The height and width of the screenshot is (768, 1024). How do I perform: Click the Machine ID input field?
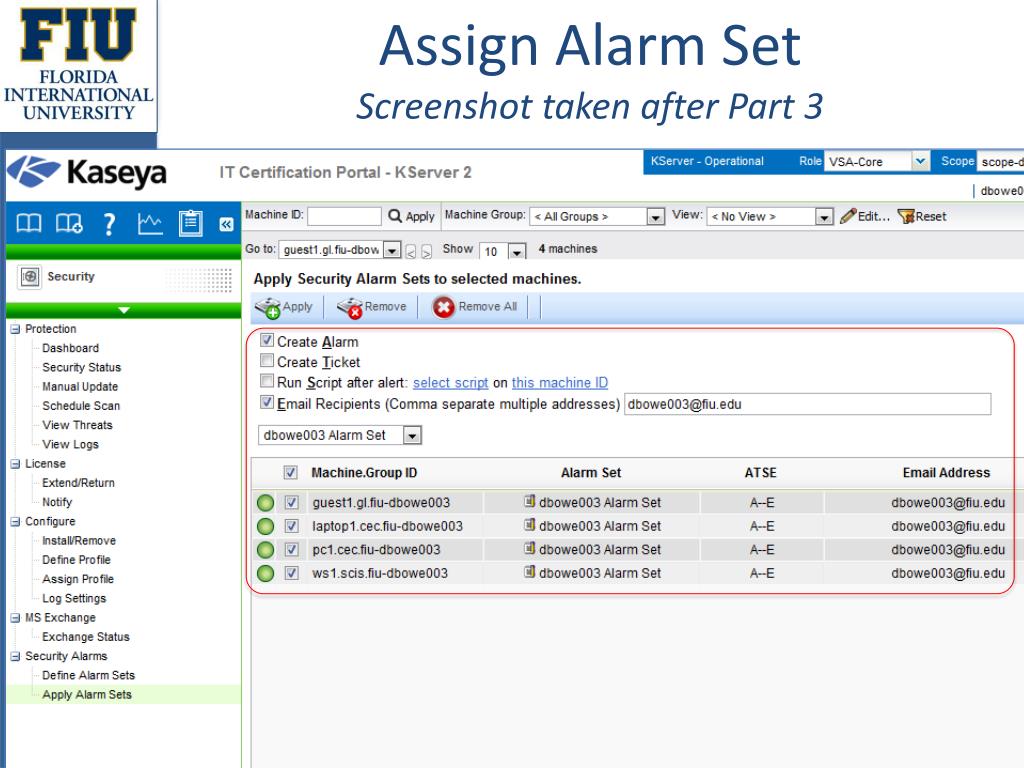[x=344, y=216]
